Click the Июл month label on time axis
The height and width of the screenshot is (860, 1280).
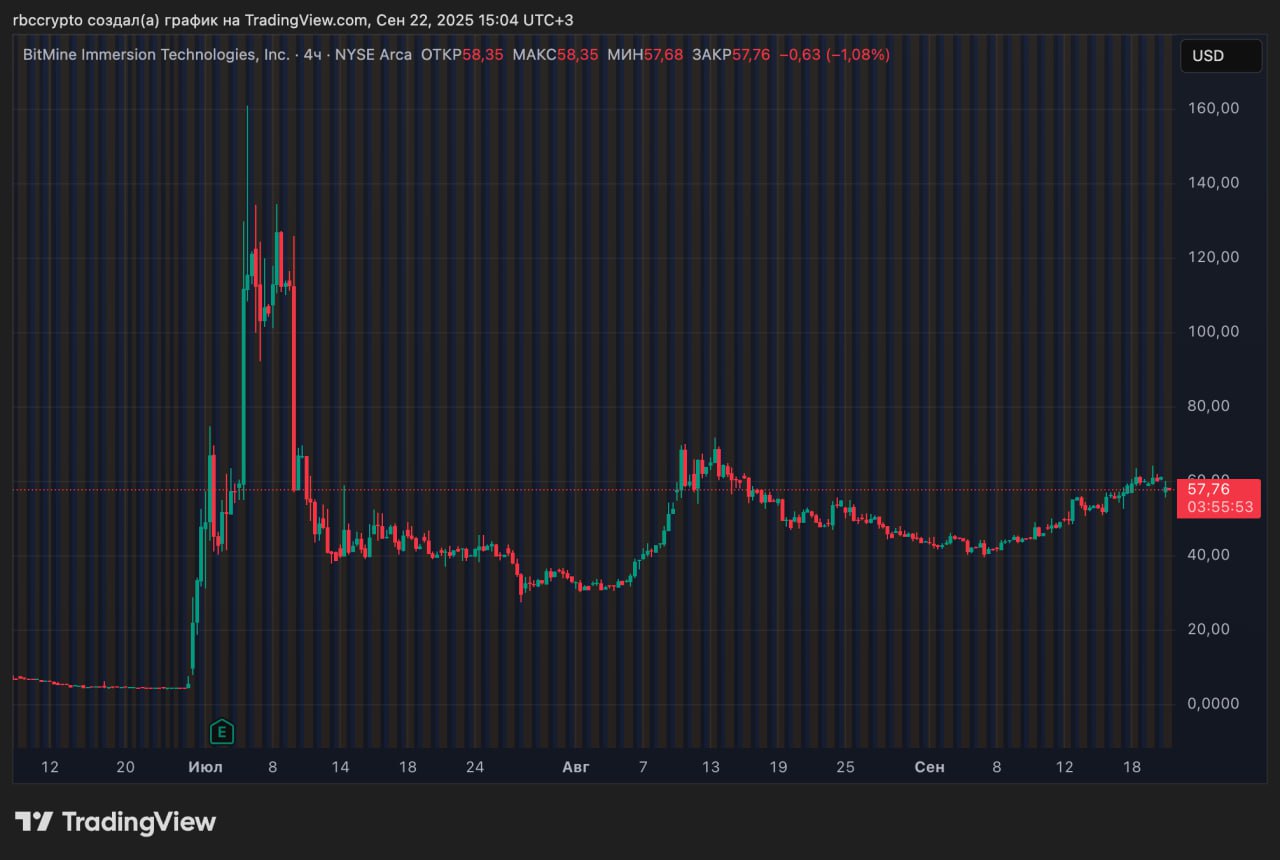click(x=205, y=767)
